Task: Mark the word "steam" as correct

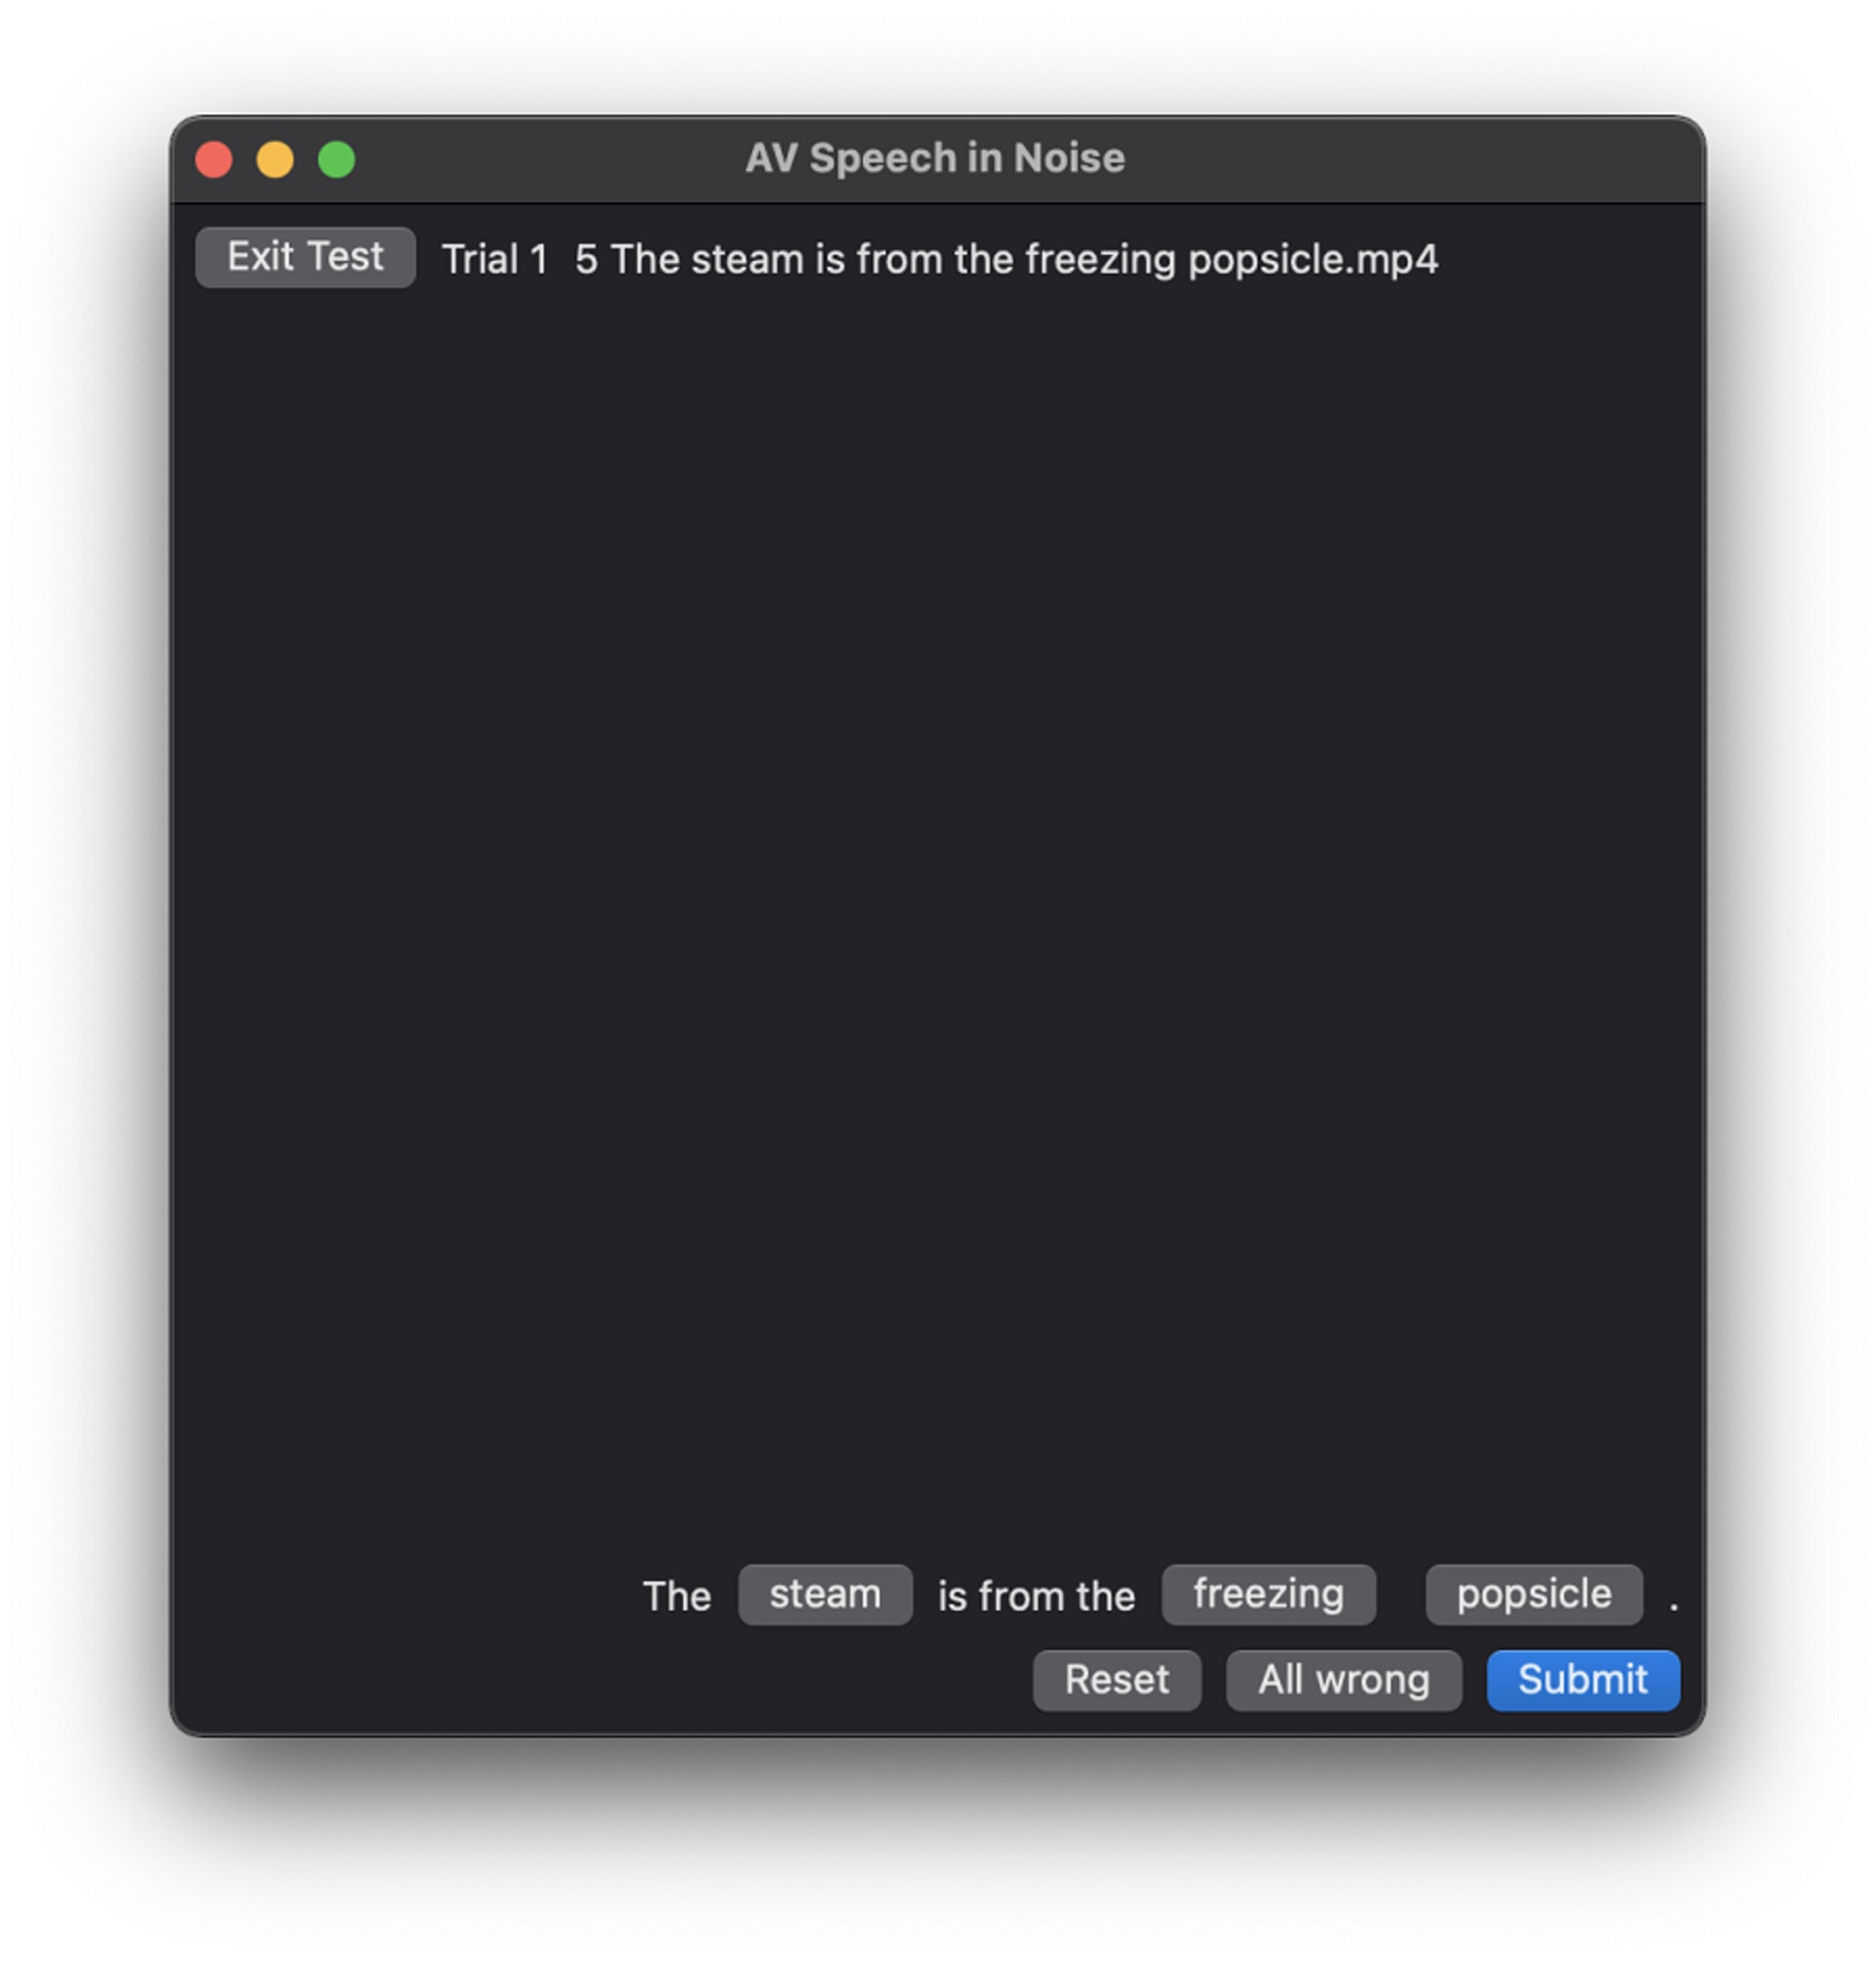Action: [825, 1594]
